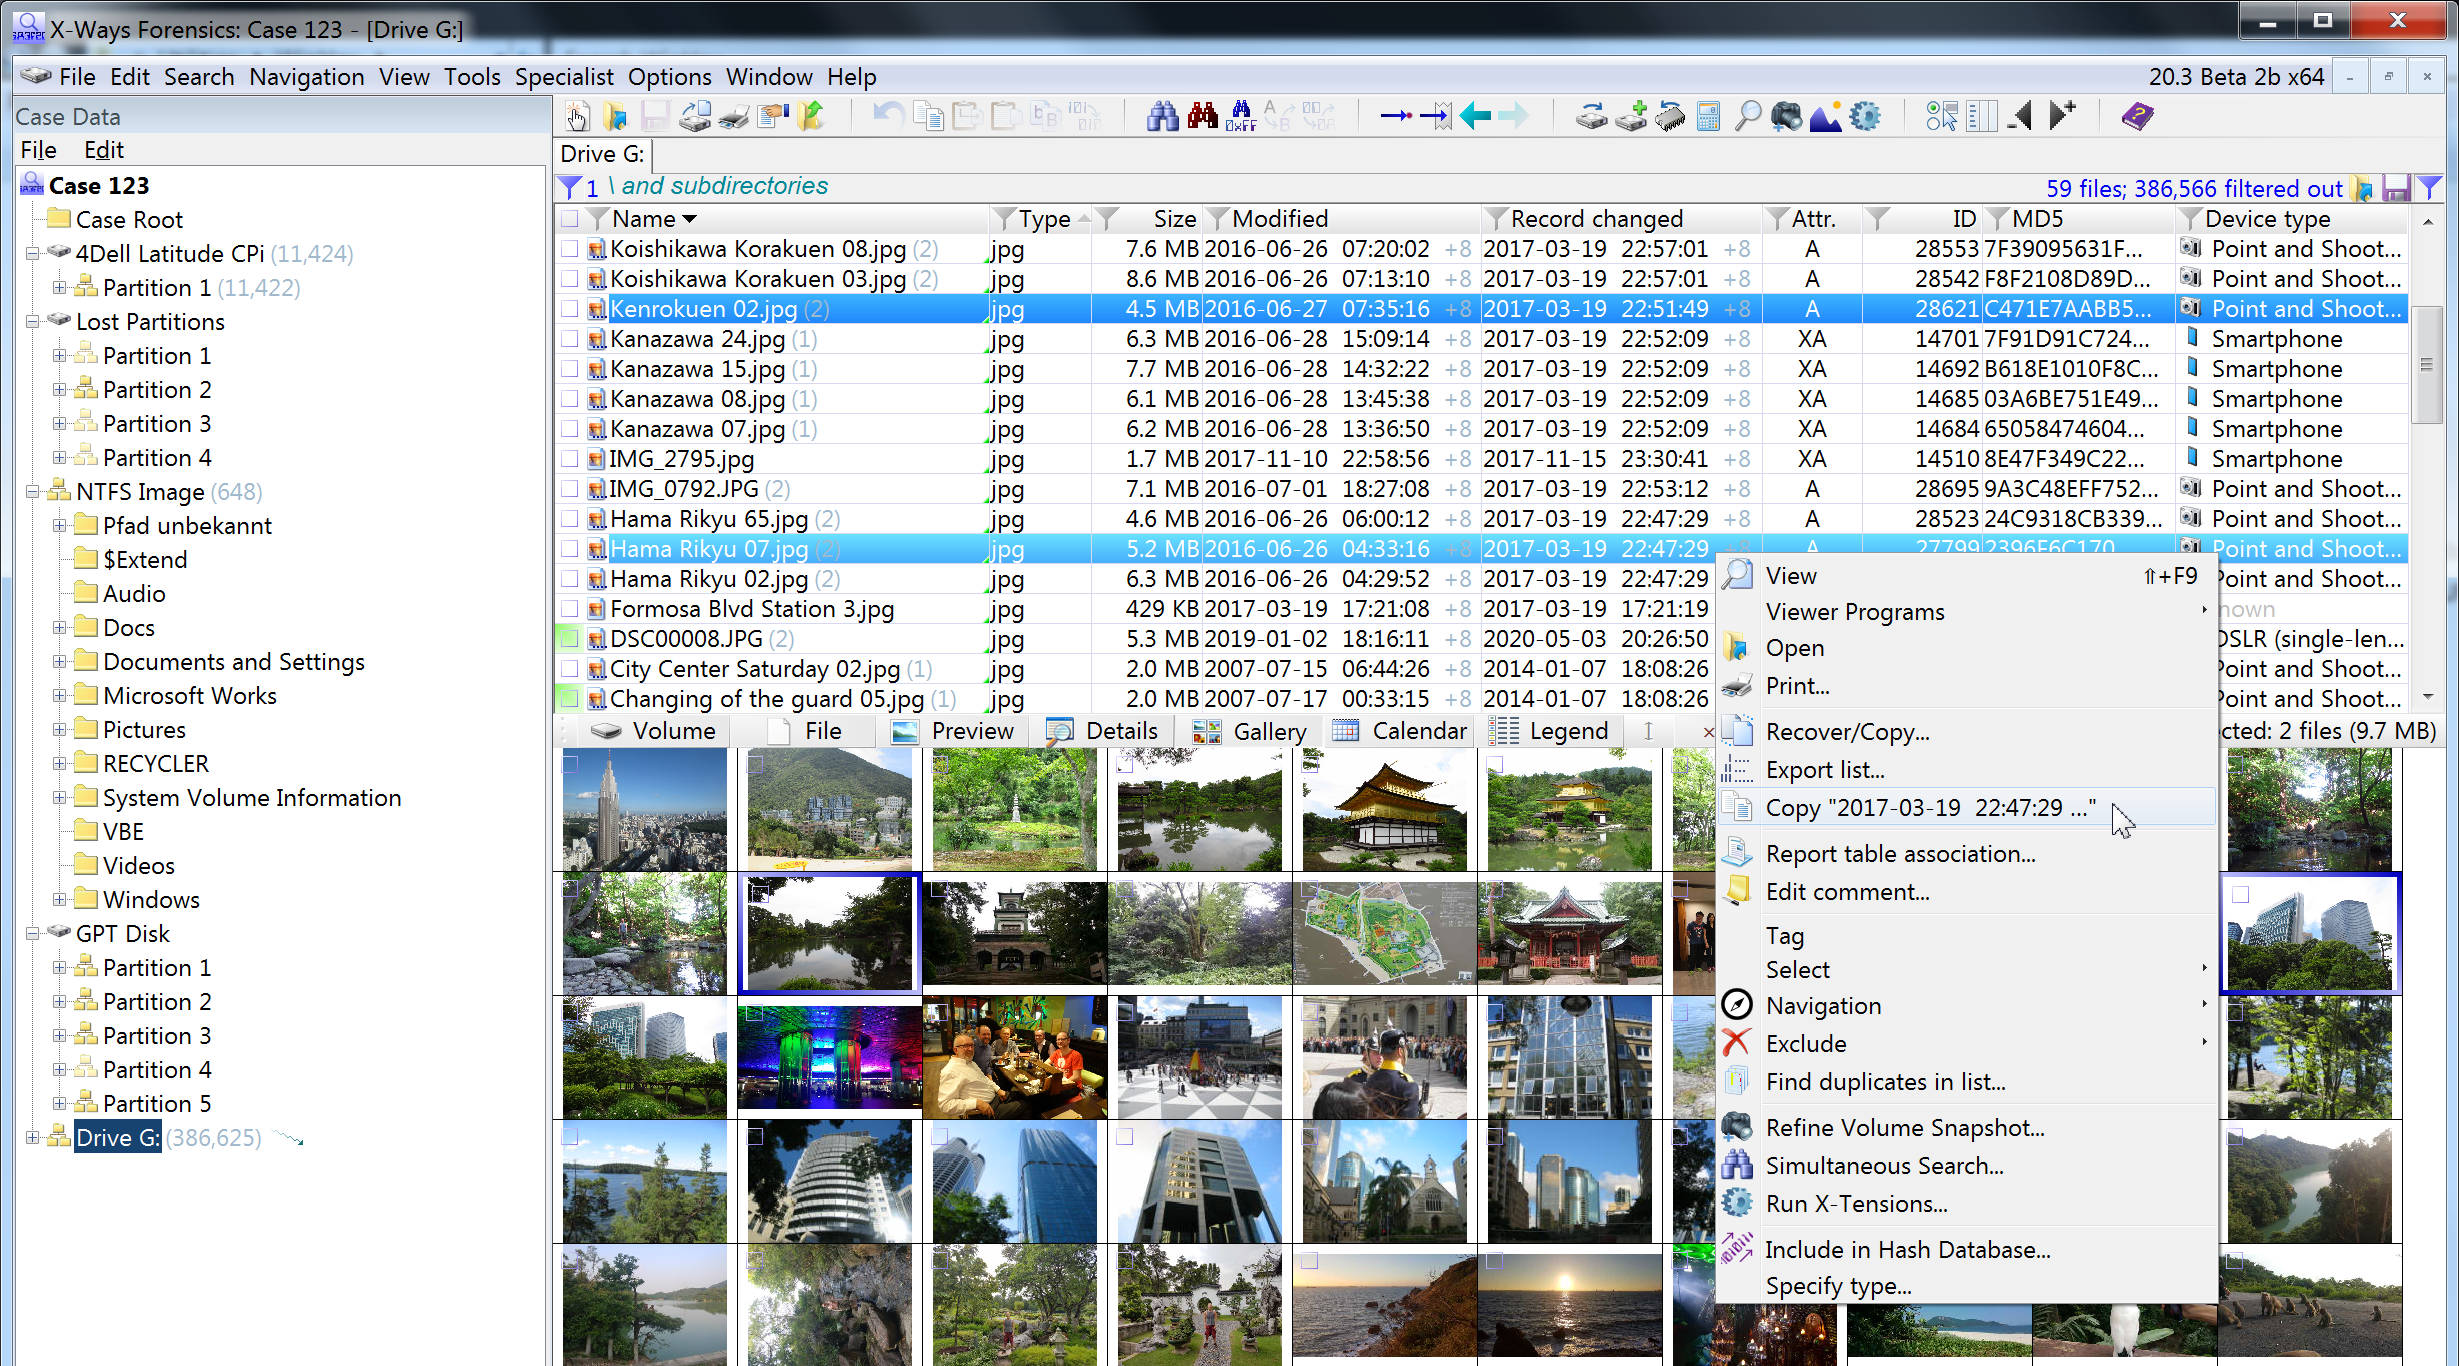The image size is (2459, 1366).
Task: Tick the select-all checkbox in the header
Action: click(570, 218)
